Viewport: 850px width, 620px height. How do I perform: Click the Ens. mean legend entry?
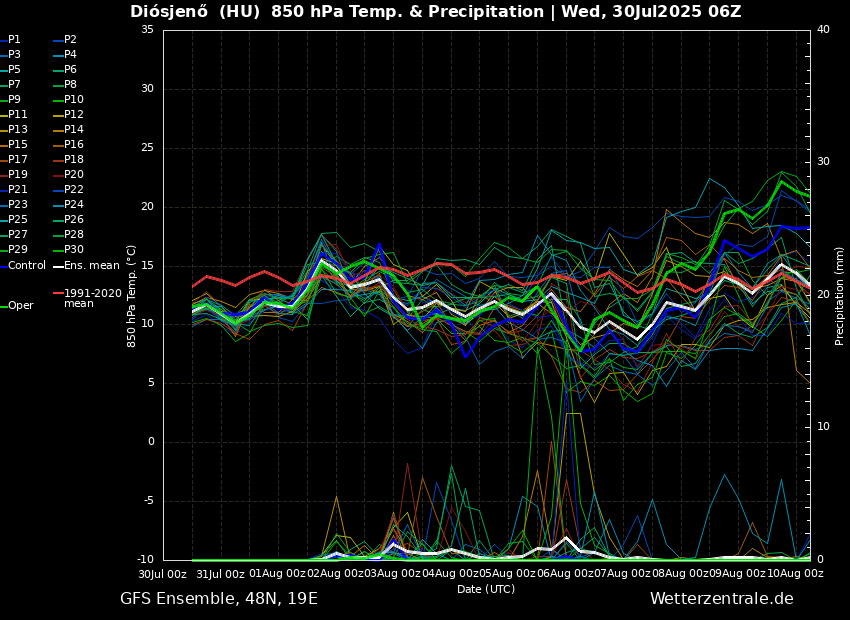[x=91, y=266]
